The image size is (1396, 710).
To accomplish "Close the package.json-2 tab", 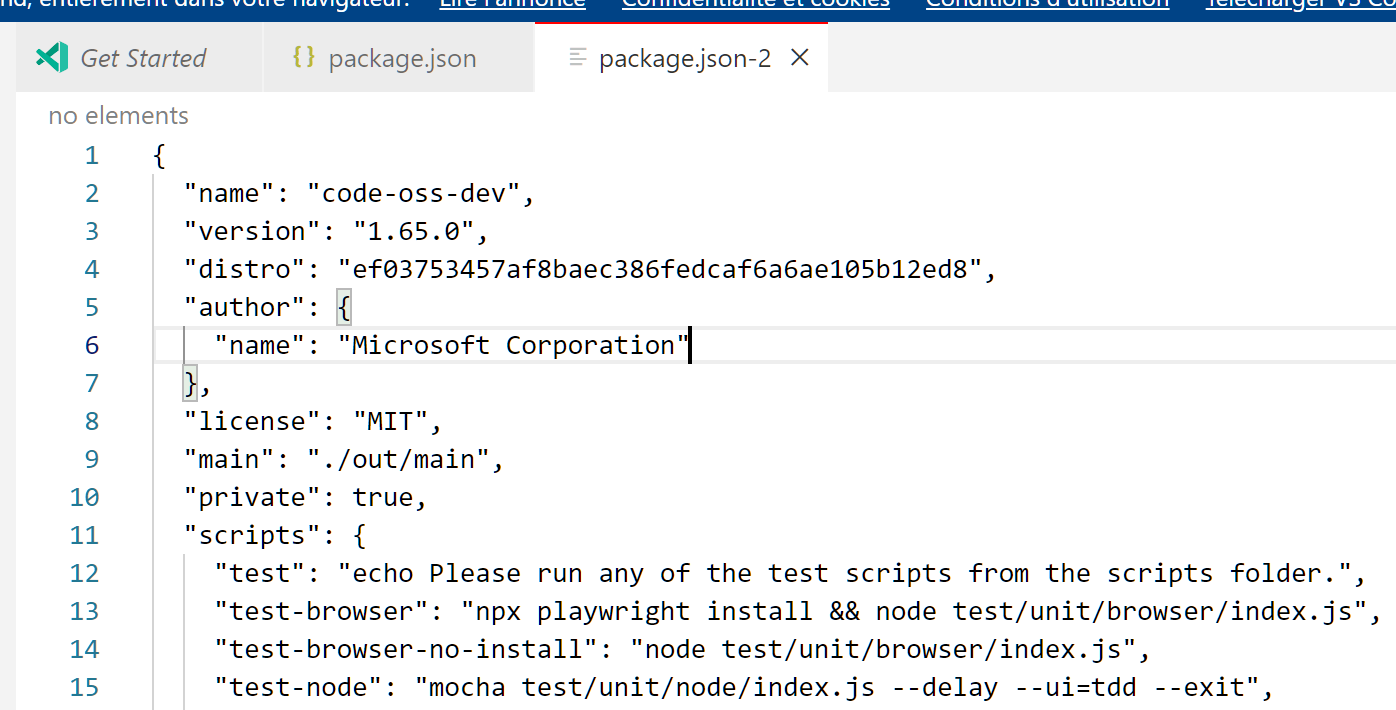I will pyautogui.click(x=799, y=57).
